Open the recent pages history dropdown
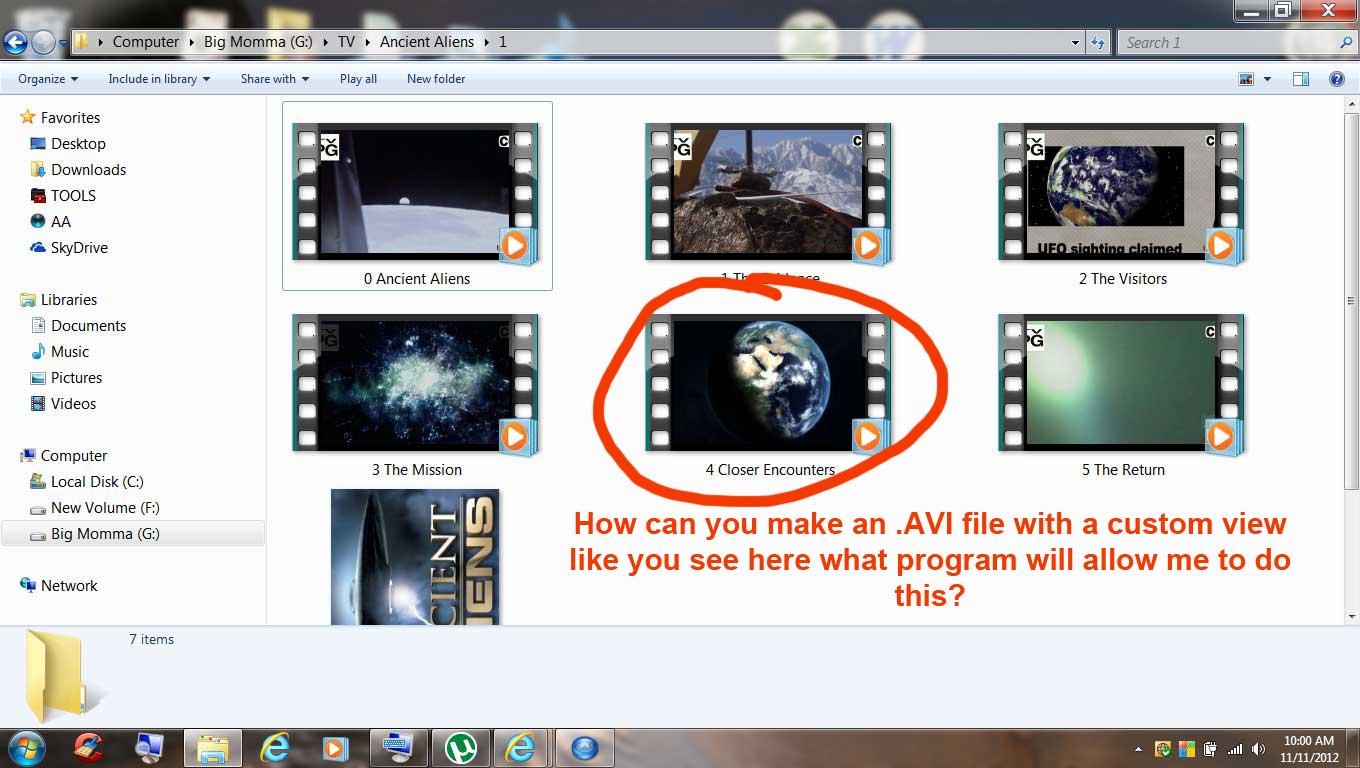The height and width of the screenshot is (768, 1360). click(x=63, y=42)
